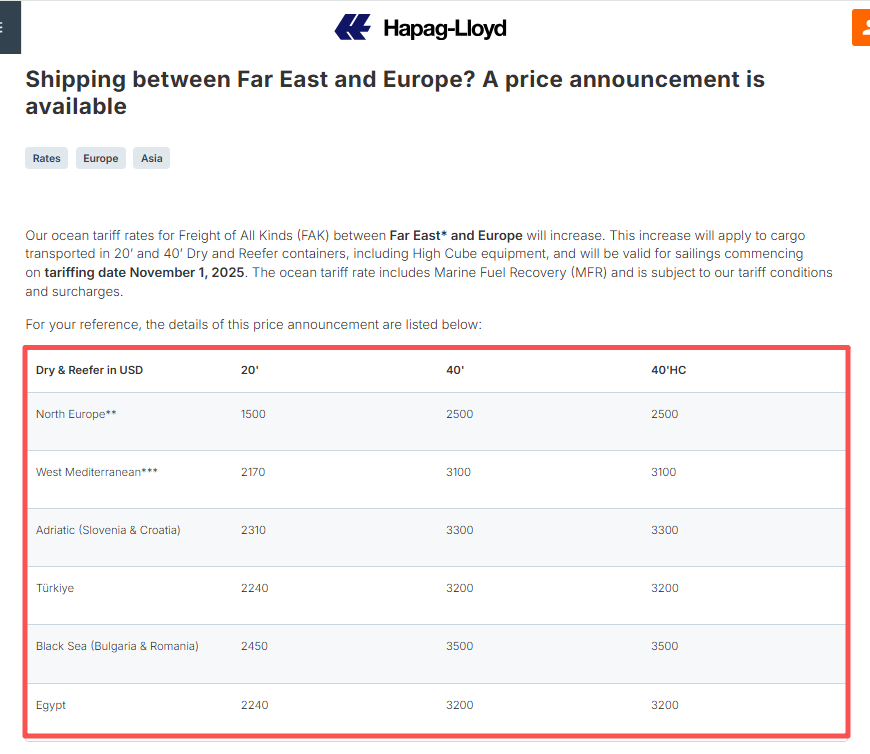
Task: Select the Europe tag
Action: (x=100, y=158)
